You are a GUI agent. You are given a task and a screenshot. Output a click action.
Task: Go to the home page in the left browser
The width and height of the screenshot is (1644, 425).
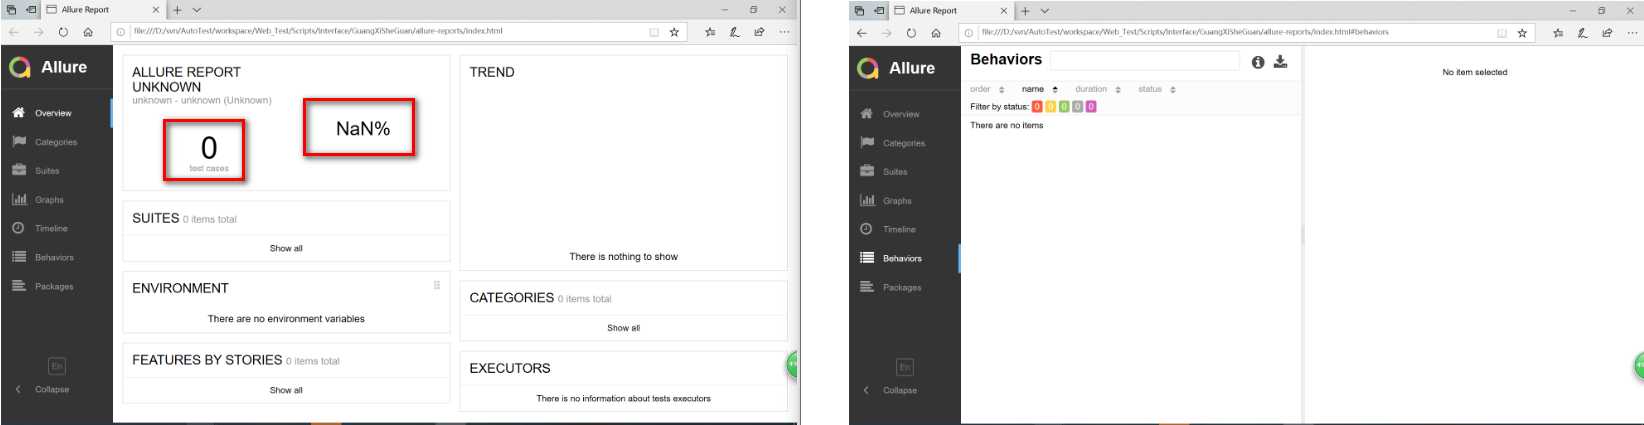tap(88, 32)
